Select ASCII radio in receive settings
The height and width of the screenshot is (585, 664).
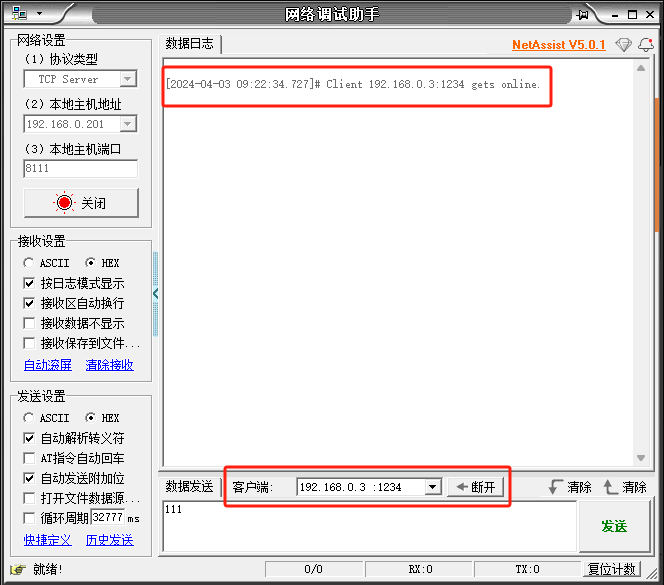point(29,263)
